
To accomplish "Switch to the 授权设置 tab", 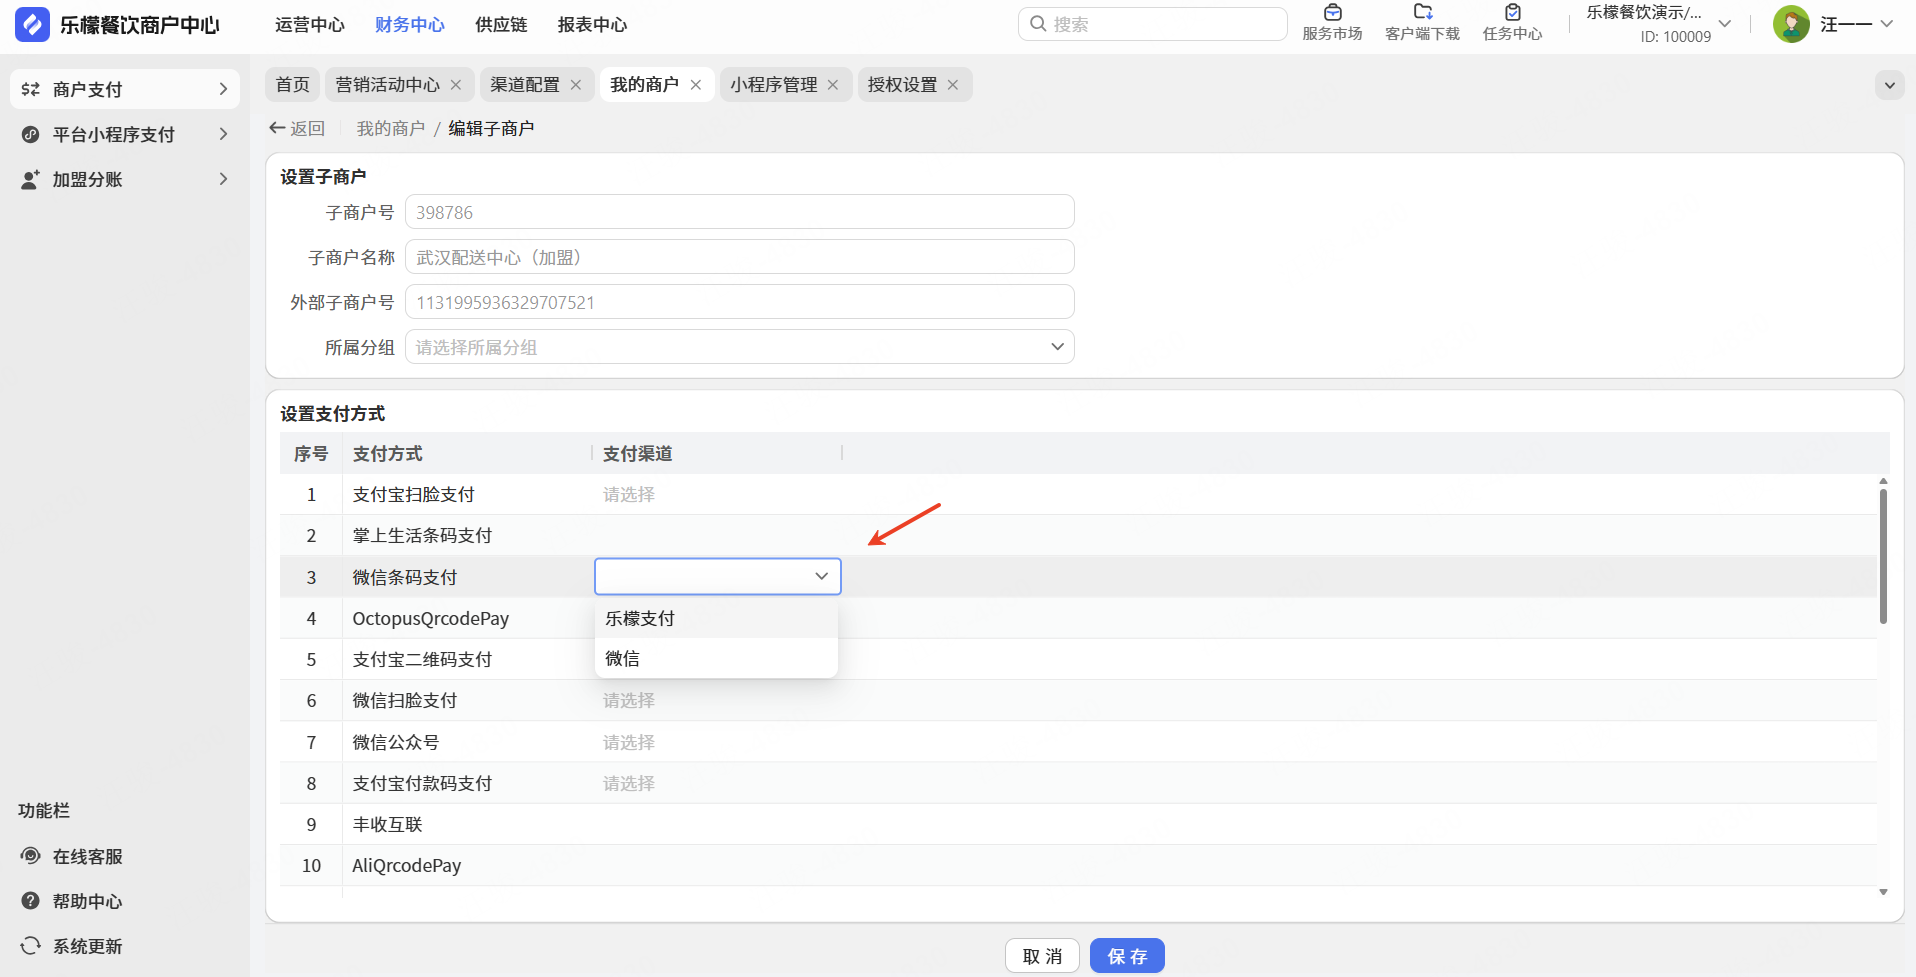I will pos(903,85).
